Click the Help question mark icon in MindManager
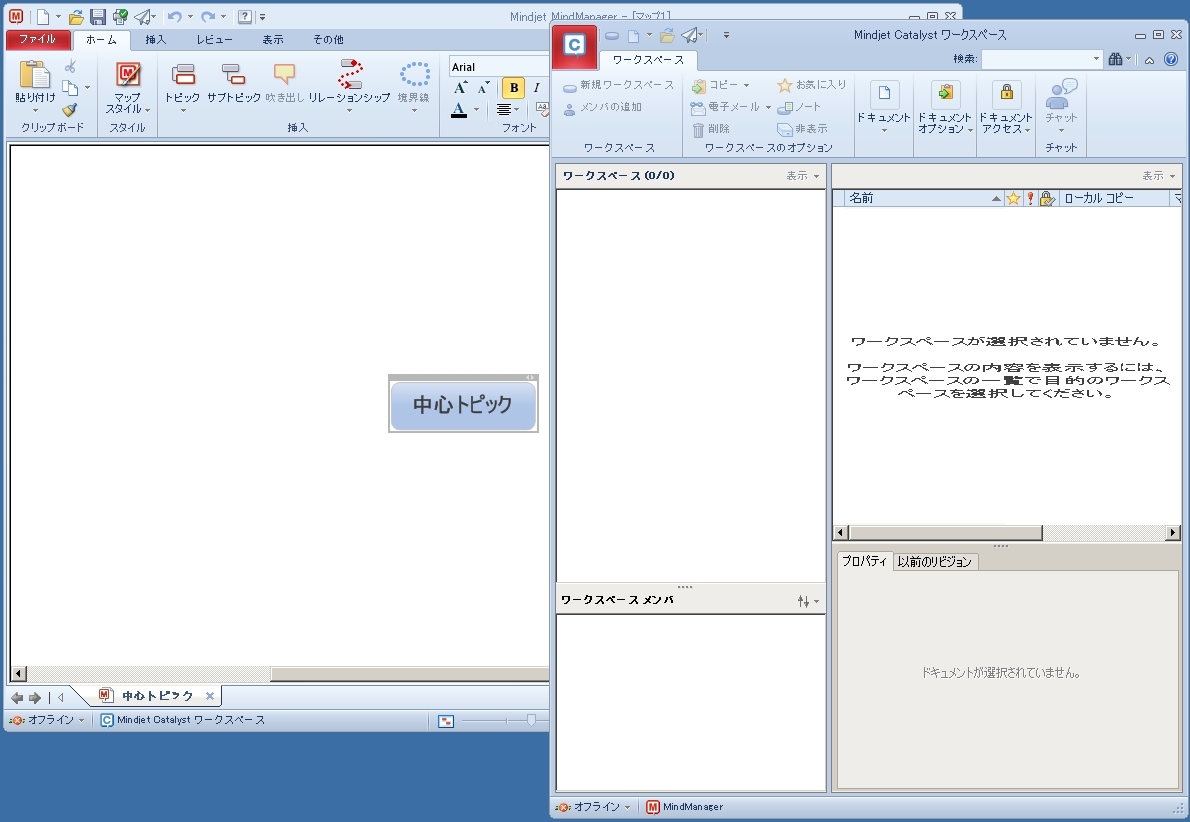 244,17
